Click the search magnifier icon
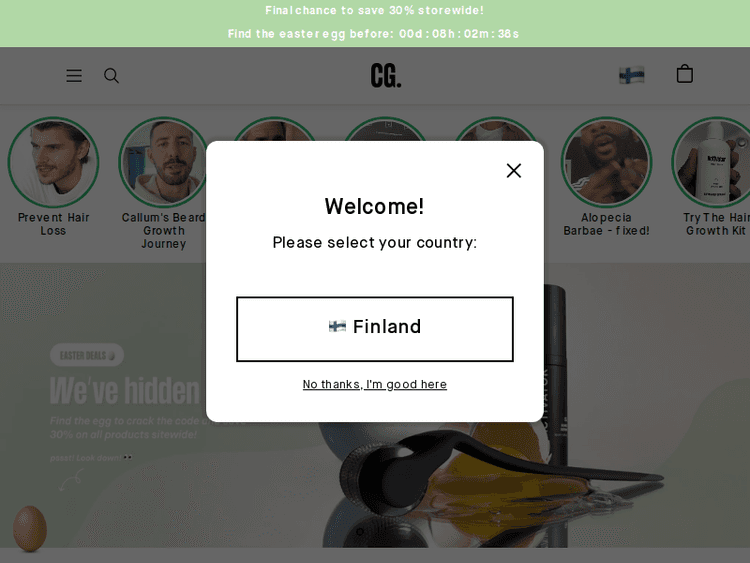The image size is (750, 563). pos(111,76)
